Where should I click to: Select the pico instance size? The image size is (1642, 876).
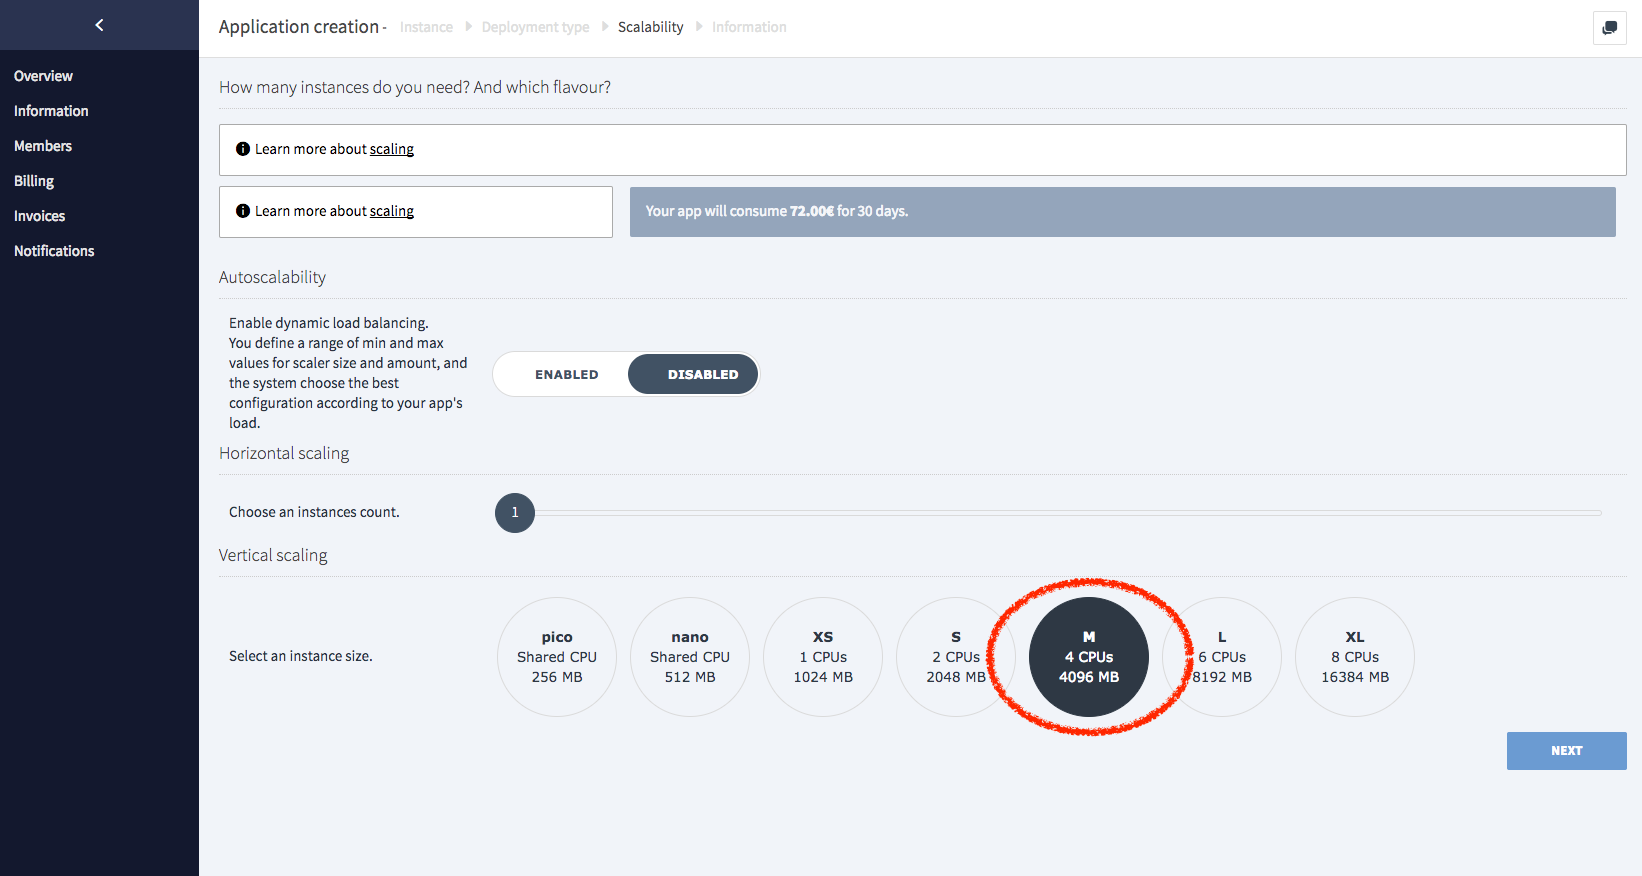pos(557,657)
